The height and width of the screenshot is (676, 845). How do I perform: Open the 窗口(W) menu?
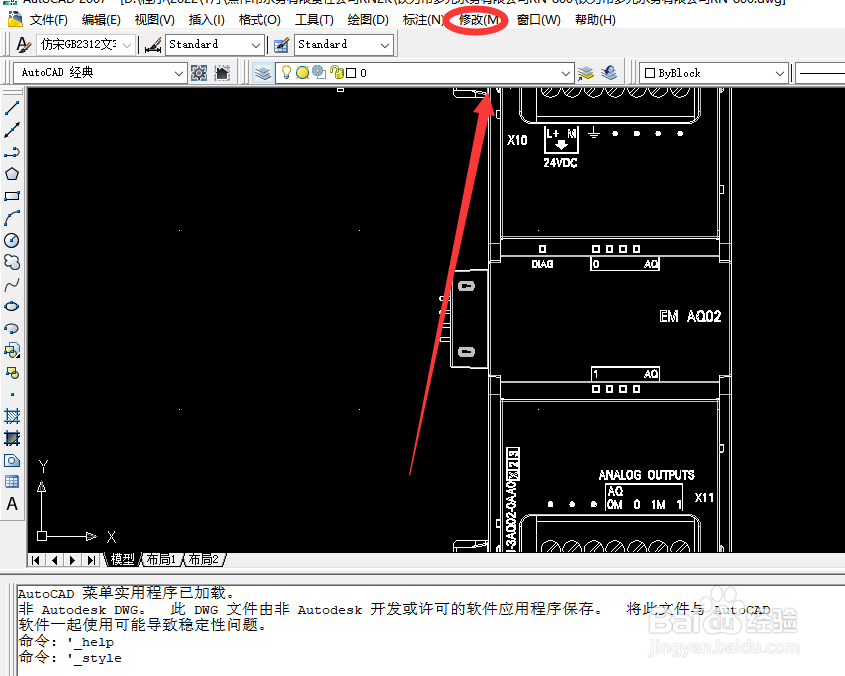(x=538, y=20)
